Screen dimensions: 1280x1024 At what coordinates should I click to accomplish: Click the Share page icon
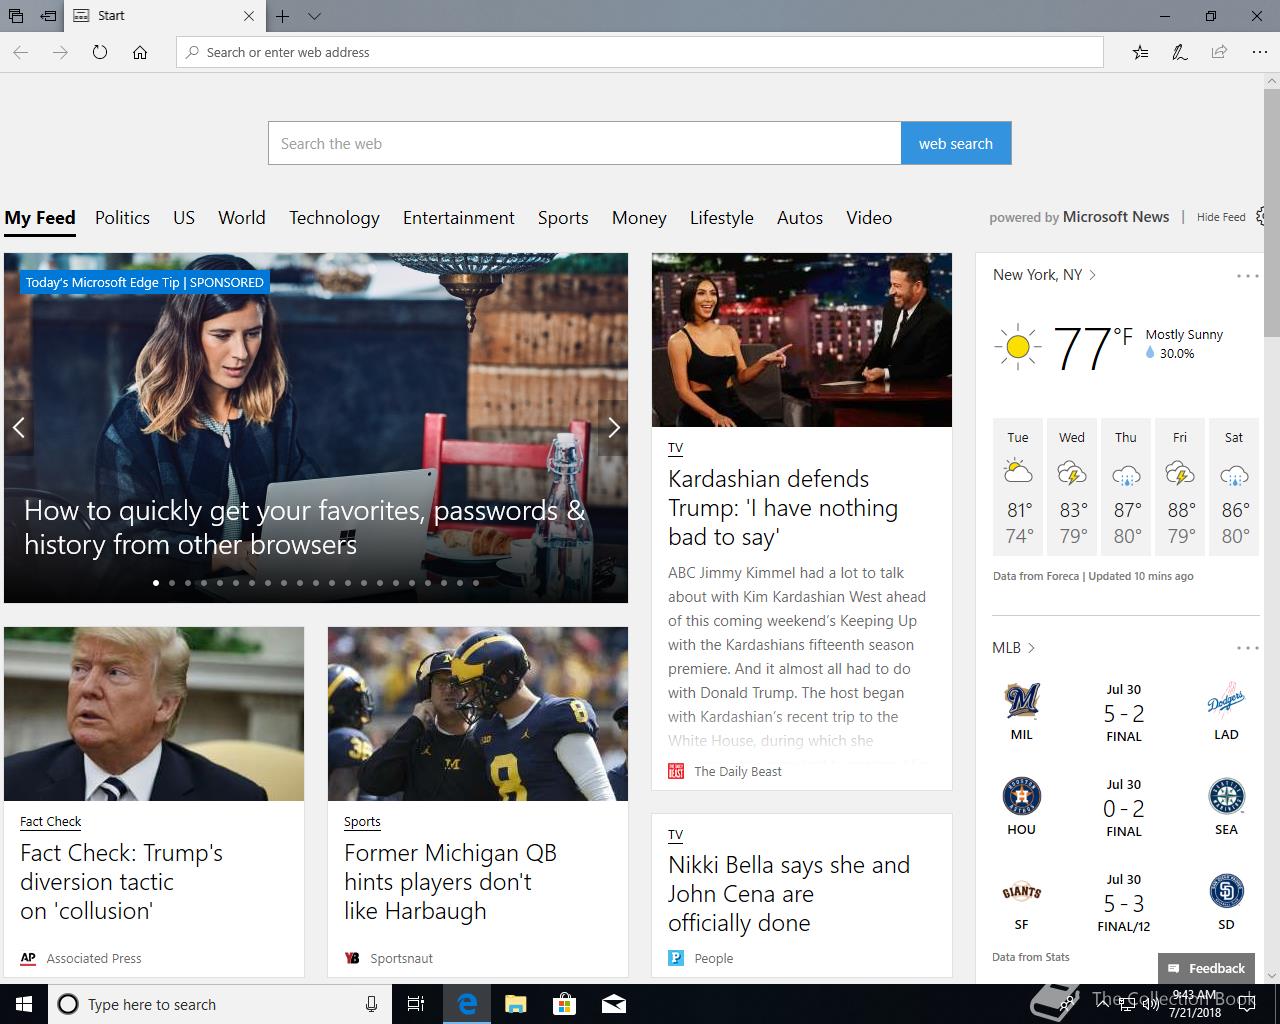[1219, 52]
